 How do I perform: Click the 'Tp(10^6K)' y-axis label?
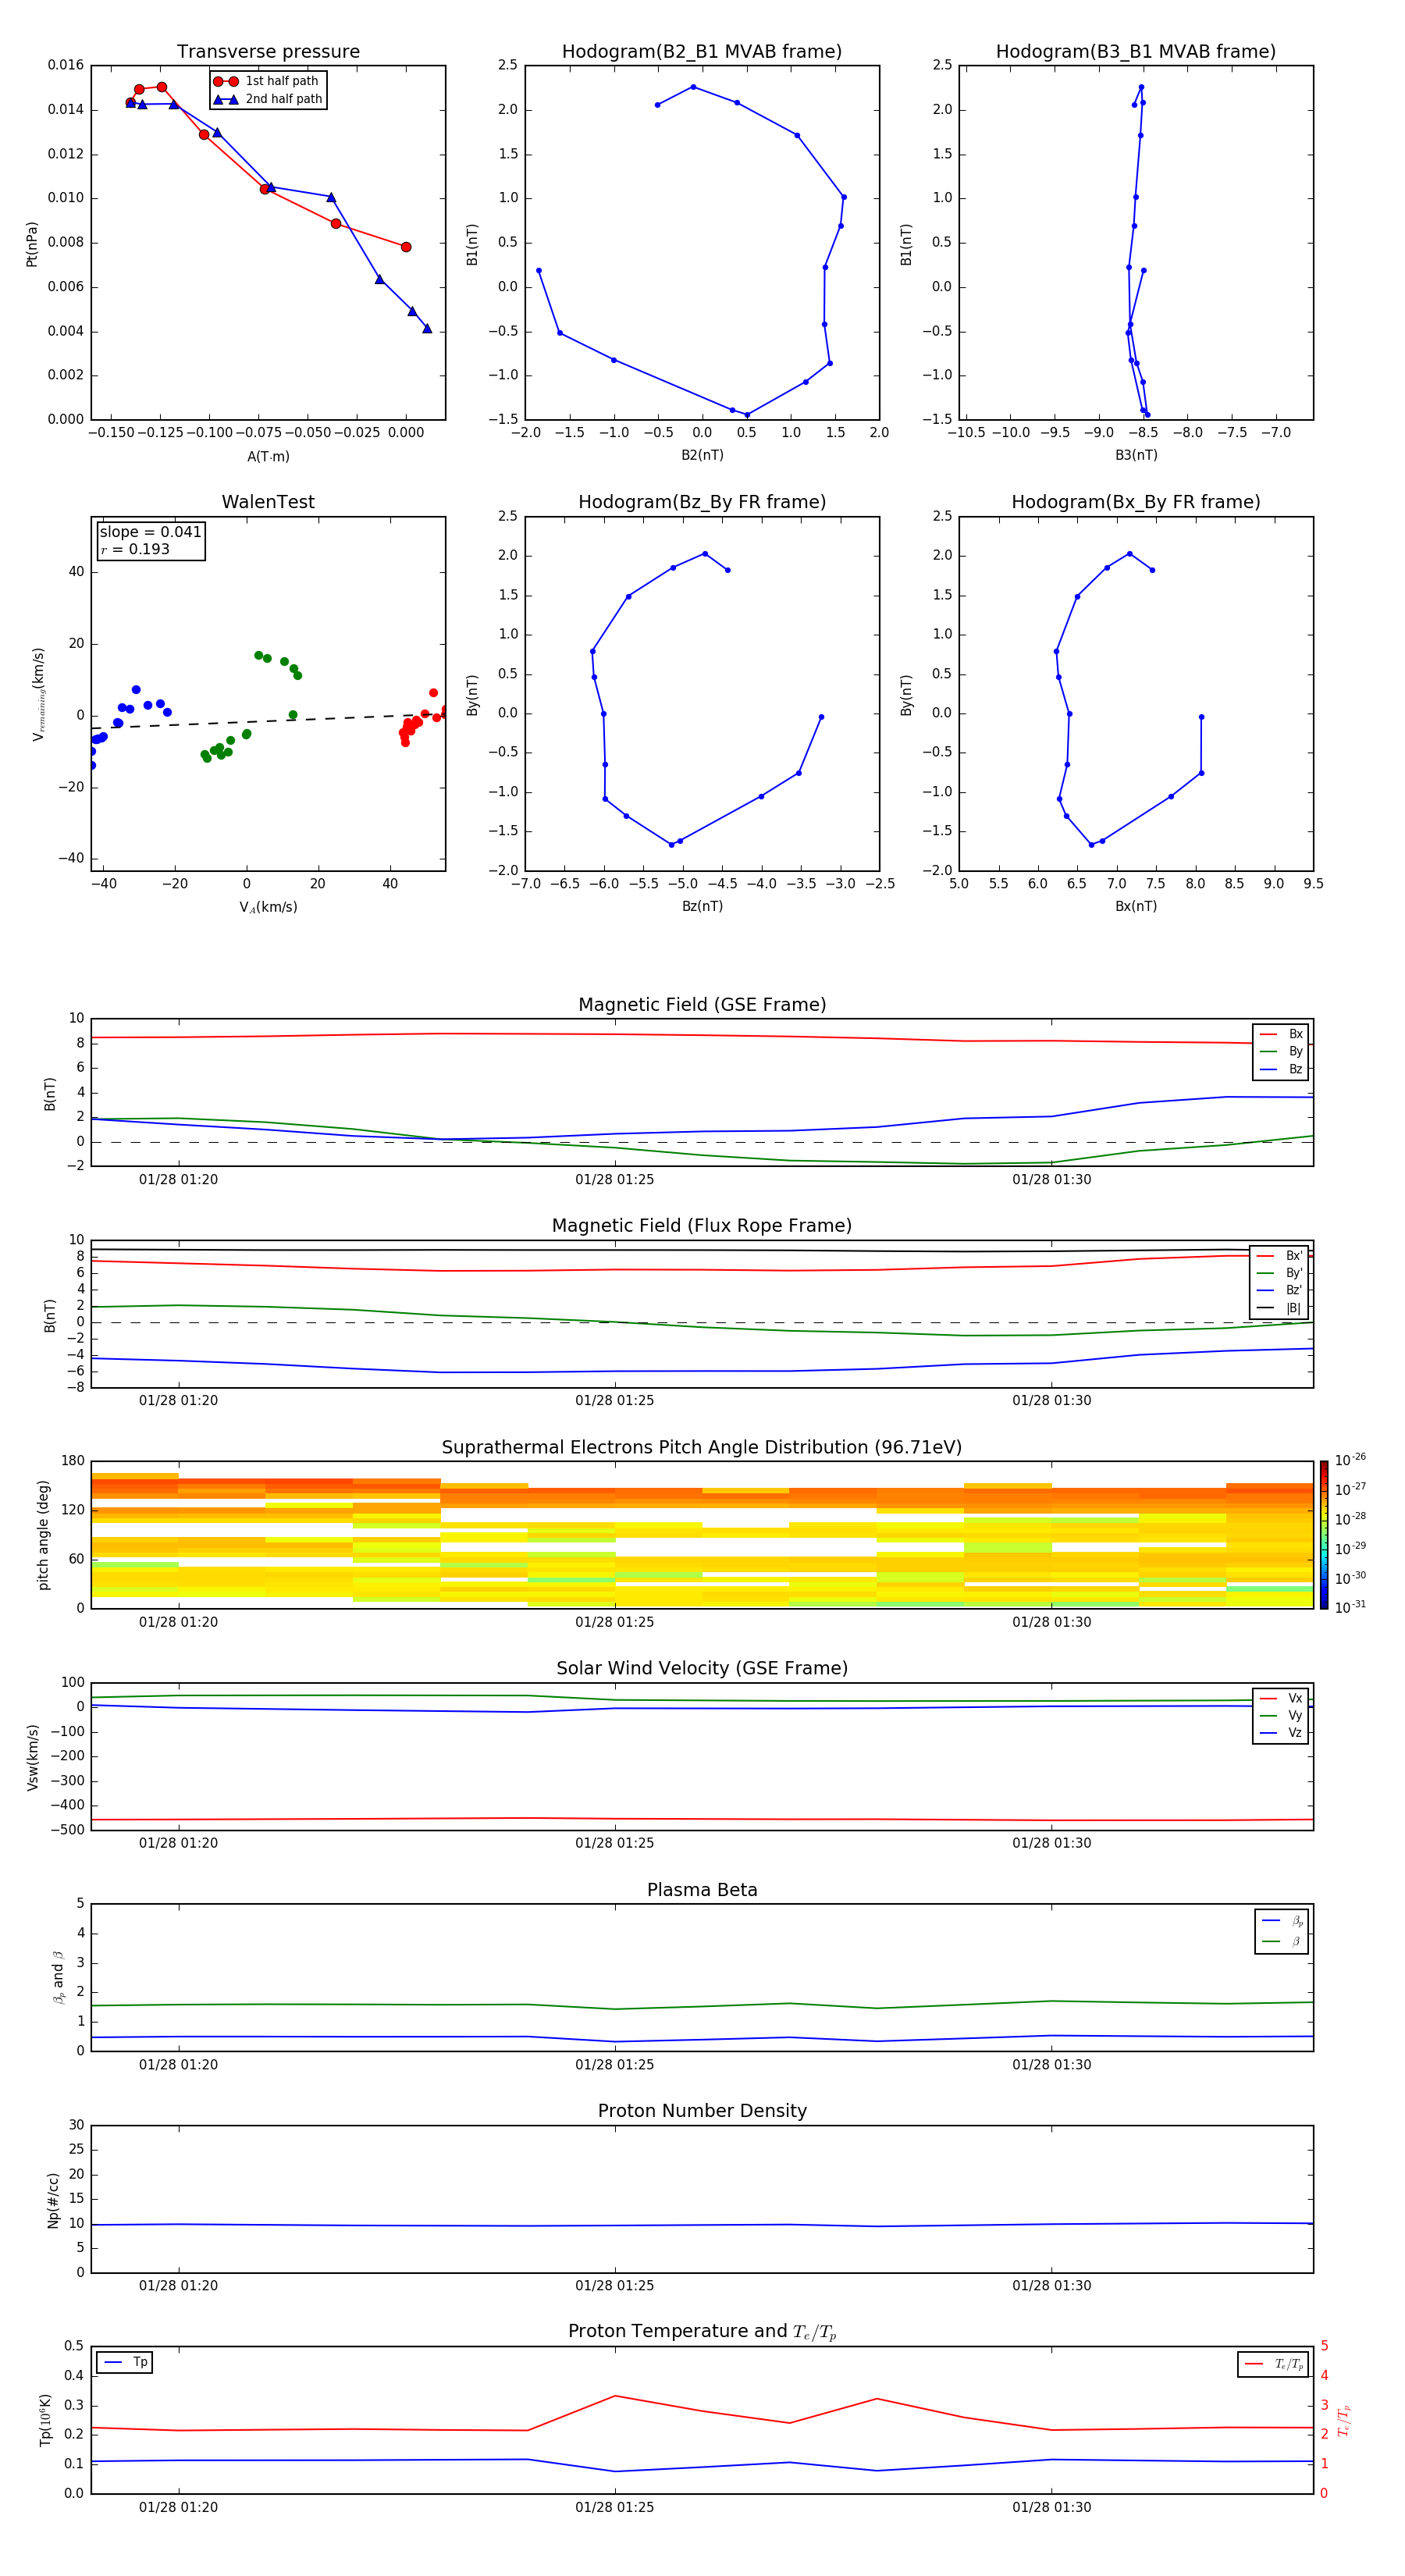coord(45,2420)
